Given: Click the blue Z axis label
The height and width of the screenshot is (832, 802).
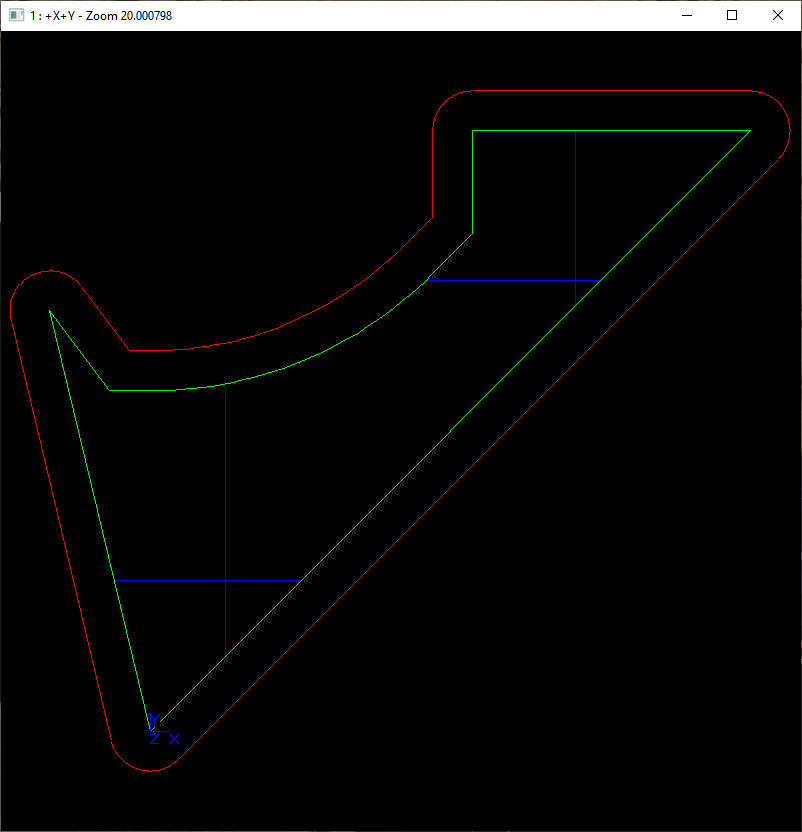Looking at the screenshot, I should [154, 739].
